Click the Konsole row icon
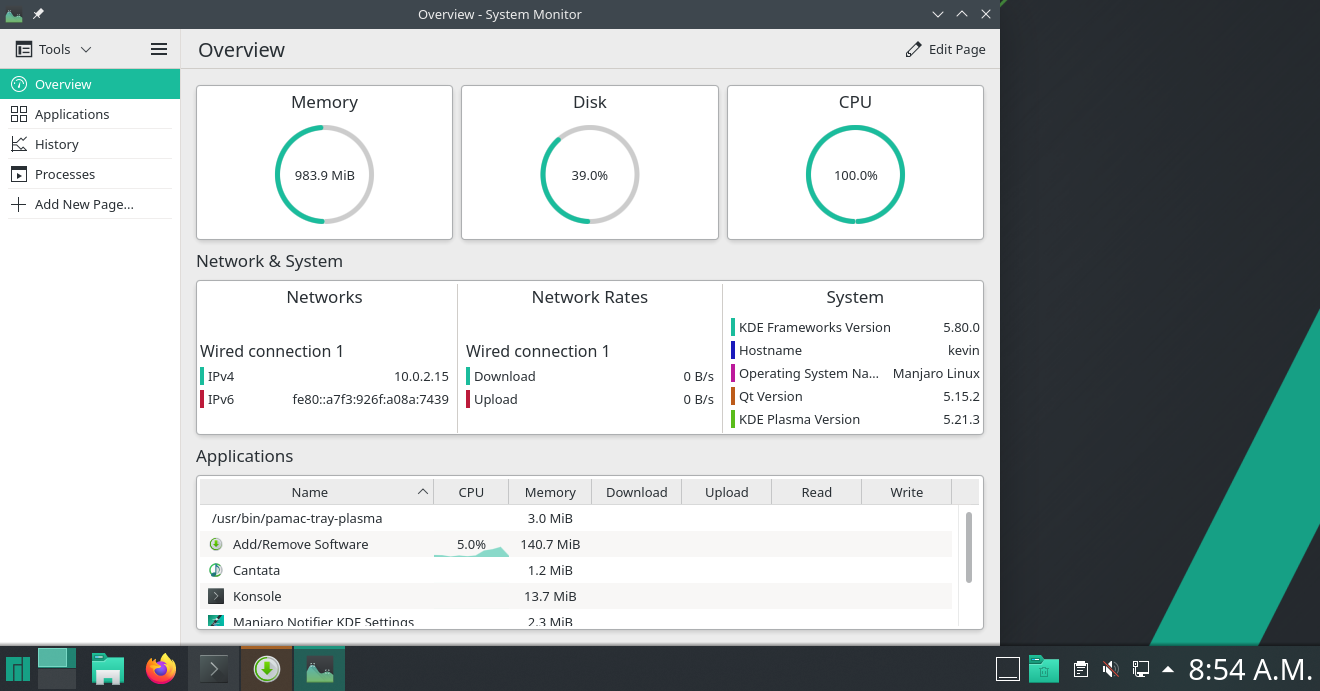 click(215, 596)
